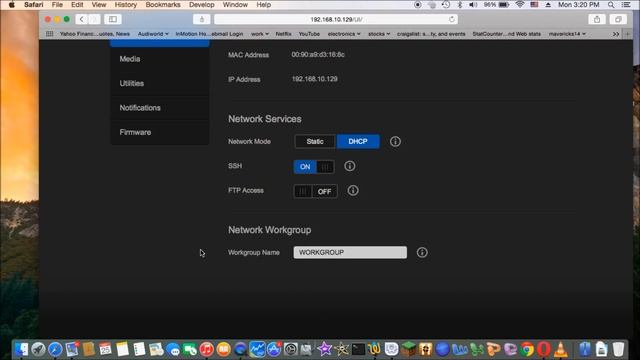
Task: Open StatCounter bookmark
Action: click(507, 34)
